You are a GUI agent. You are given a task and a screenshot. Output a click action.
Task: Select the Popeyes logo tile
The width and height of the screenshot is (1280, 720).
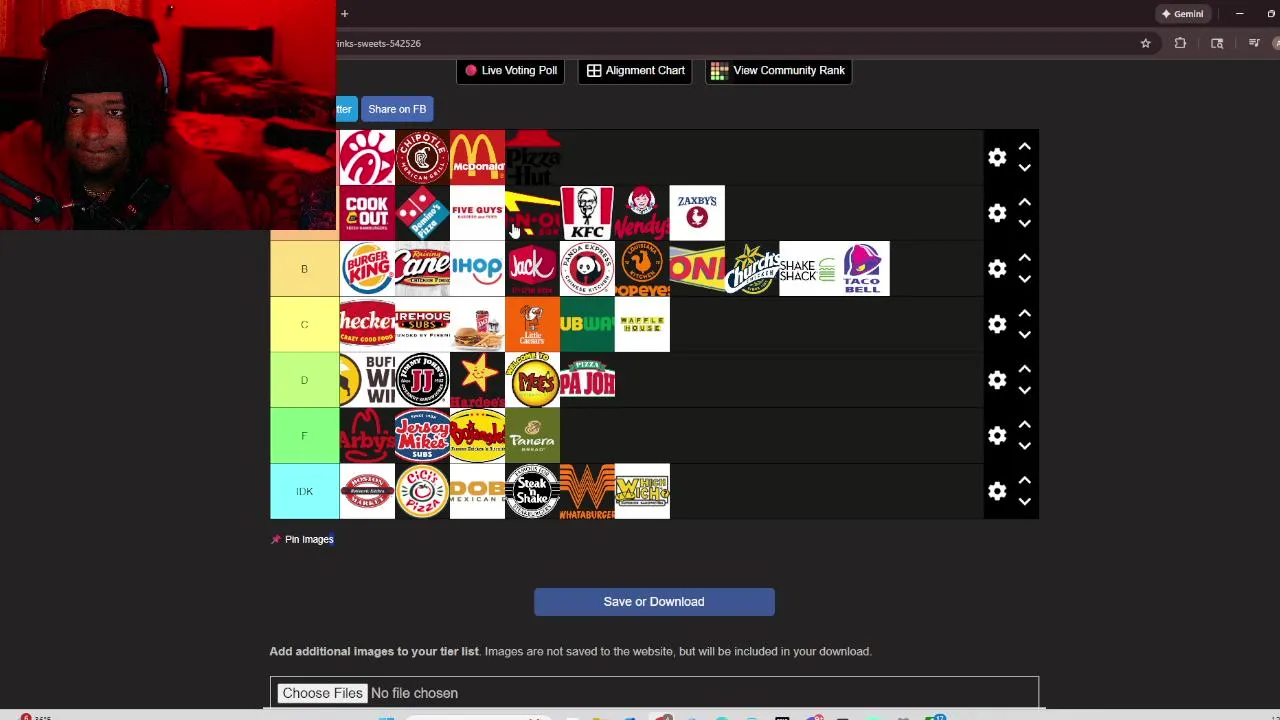tap(642, 268)
